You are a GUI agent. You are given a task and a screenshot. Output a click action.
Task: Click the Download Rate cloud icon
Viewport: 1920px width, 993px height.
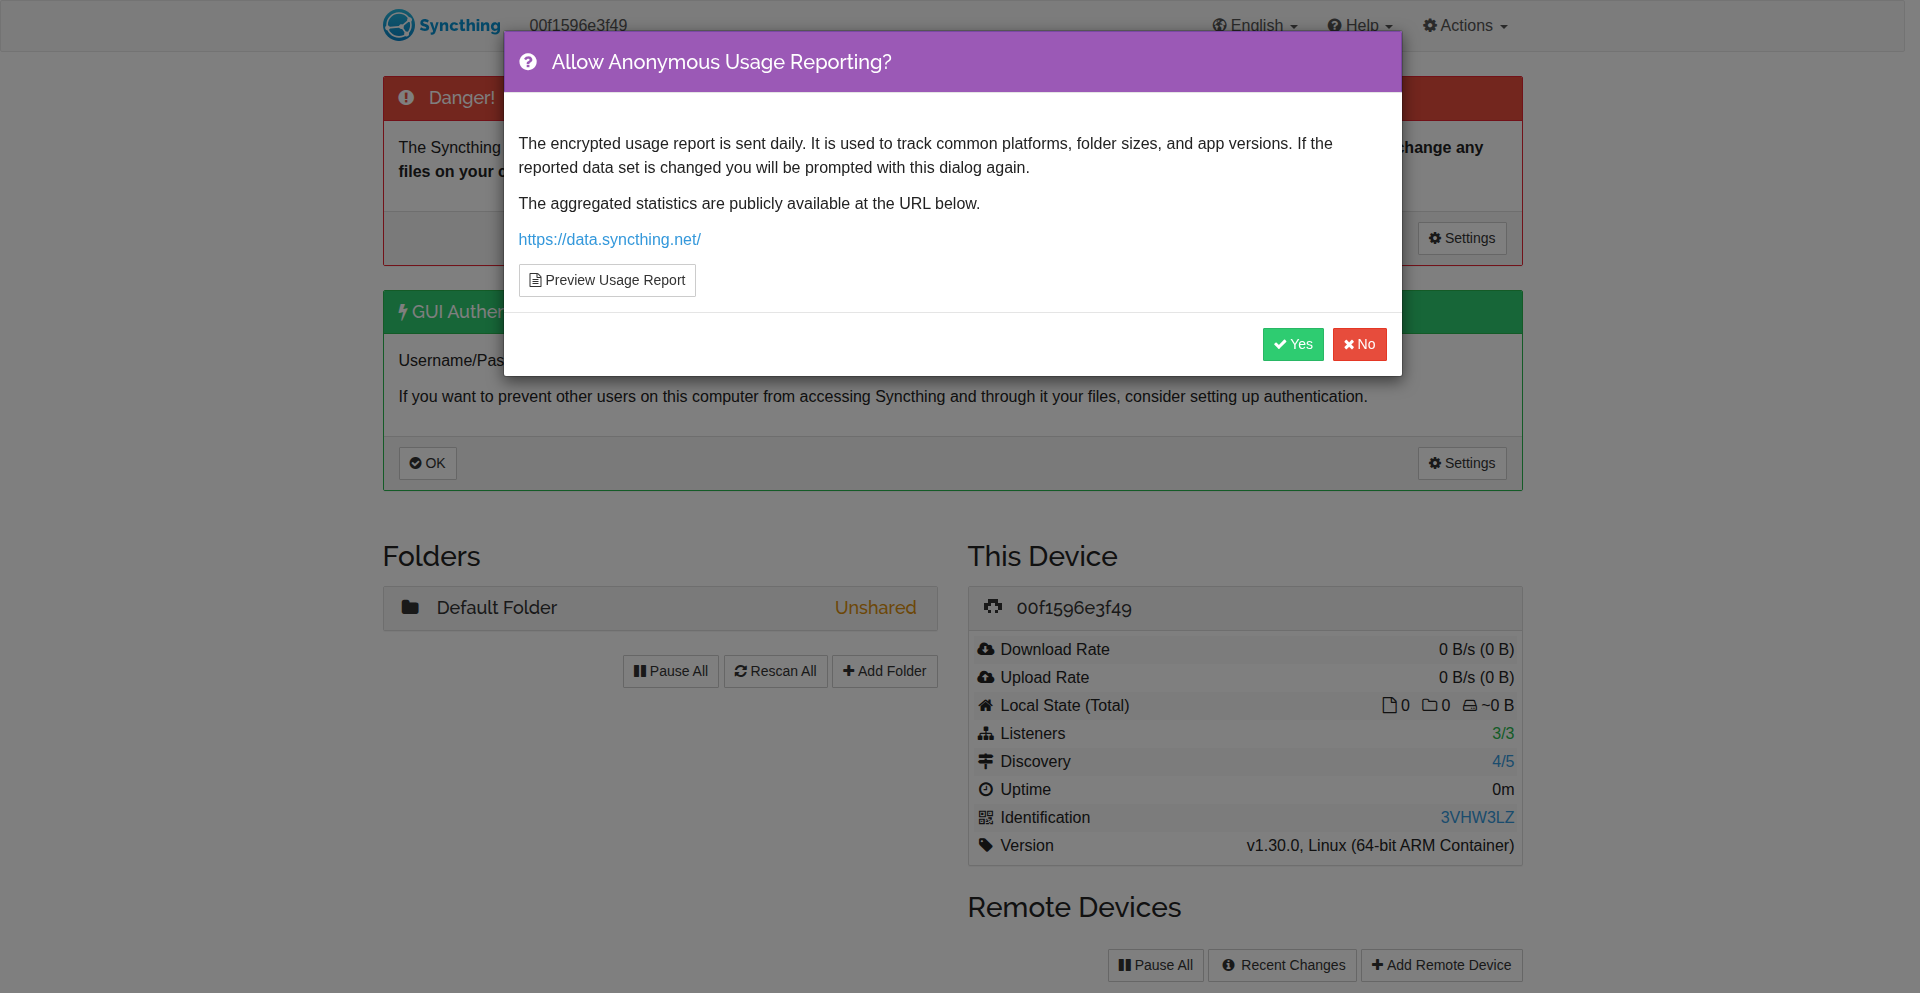tap(986, 649)
